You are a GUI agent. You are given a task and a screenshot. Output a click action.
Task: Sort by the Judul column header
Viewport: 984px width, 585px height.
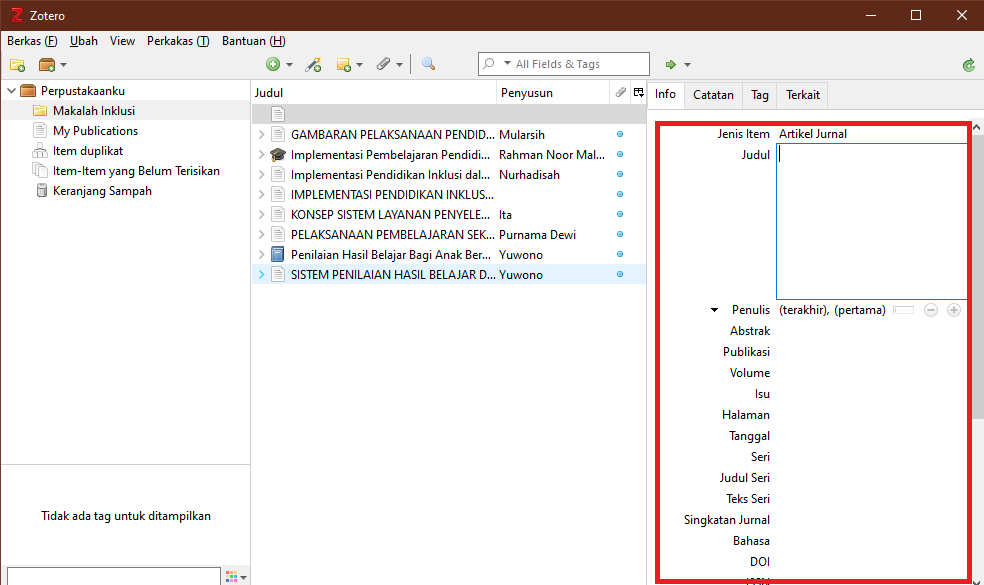pos(374,93)
